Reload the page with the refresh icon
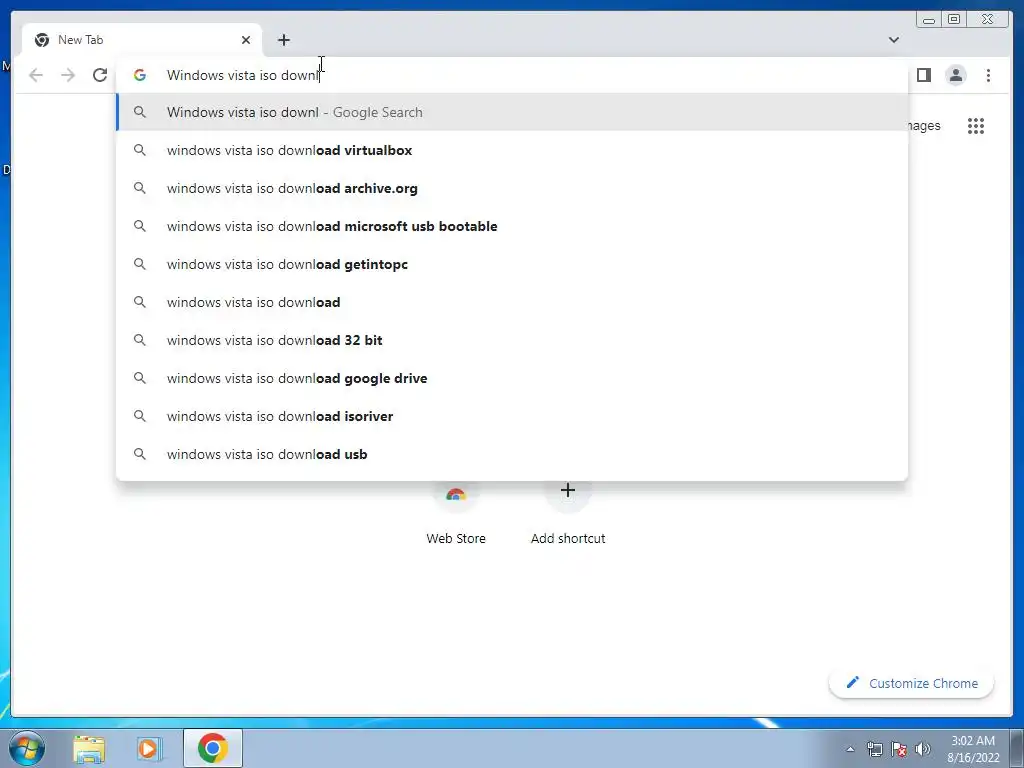 pos(100,75)
